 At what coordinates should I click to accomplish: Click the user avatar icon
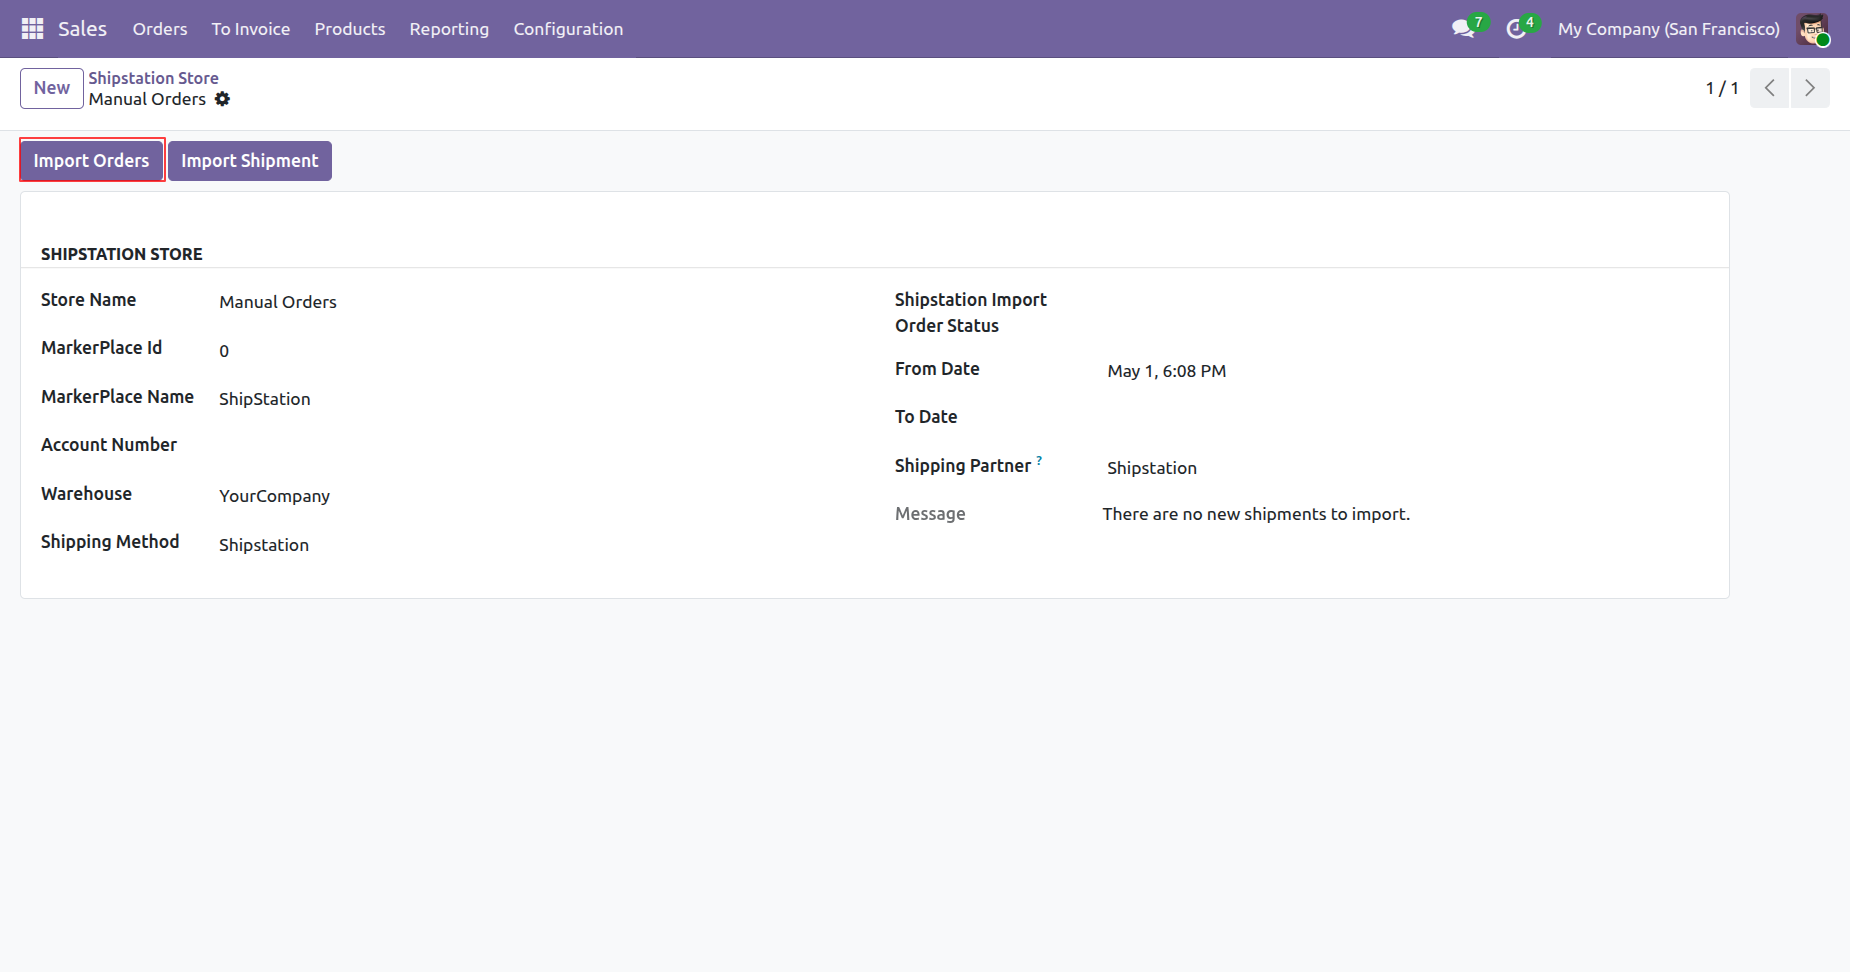(x=1812, y=29)
